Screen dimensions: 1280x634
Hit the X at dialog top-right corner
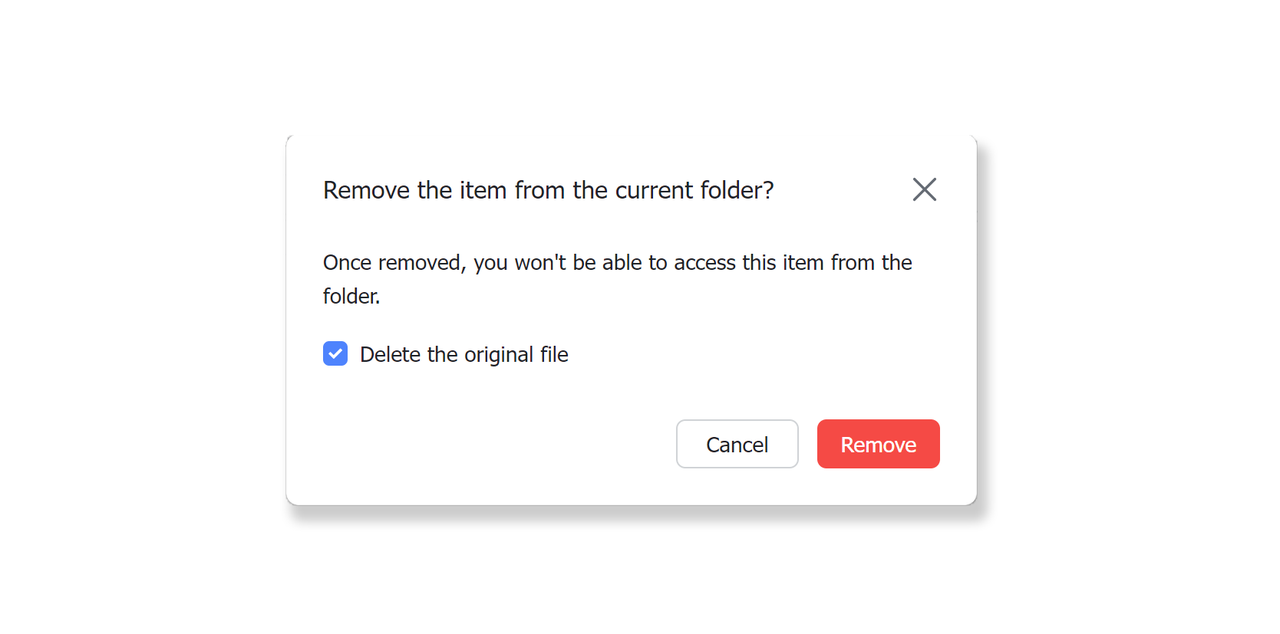tap(924, 189)
